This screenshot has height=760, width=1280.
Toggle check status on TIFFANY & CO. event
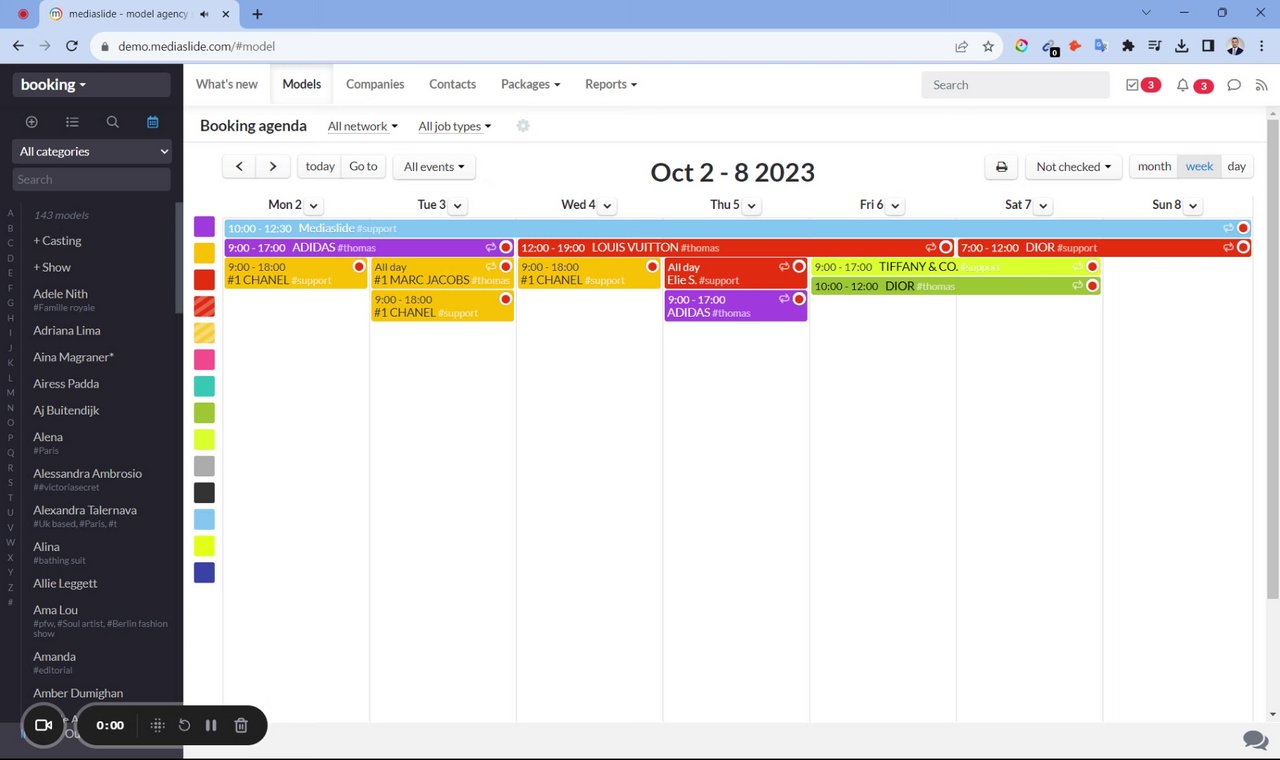1092,267
